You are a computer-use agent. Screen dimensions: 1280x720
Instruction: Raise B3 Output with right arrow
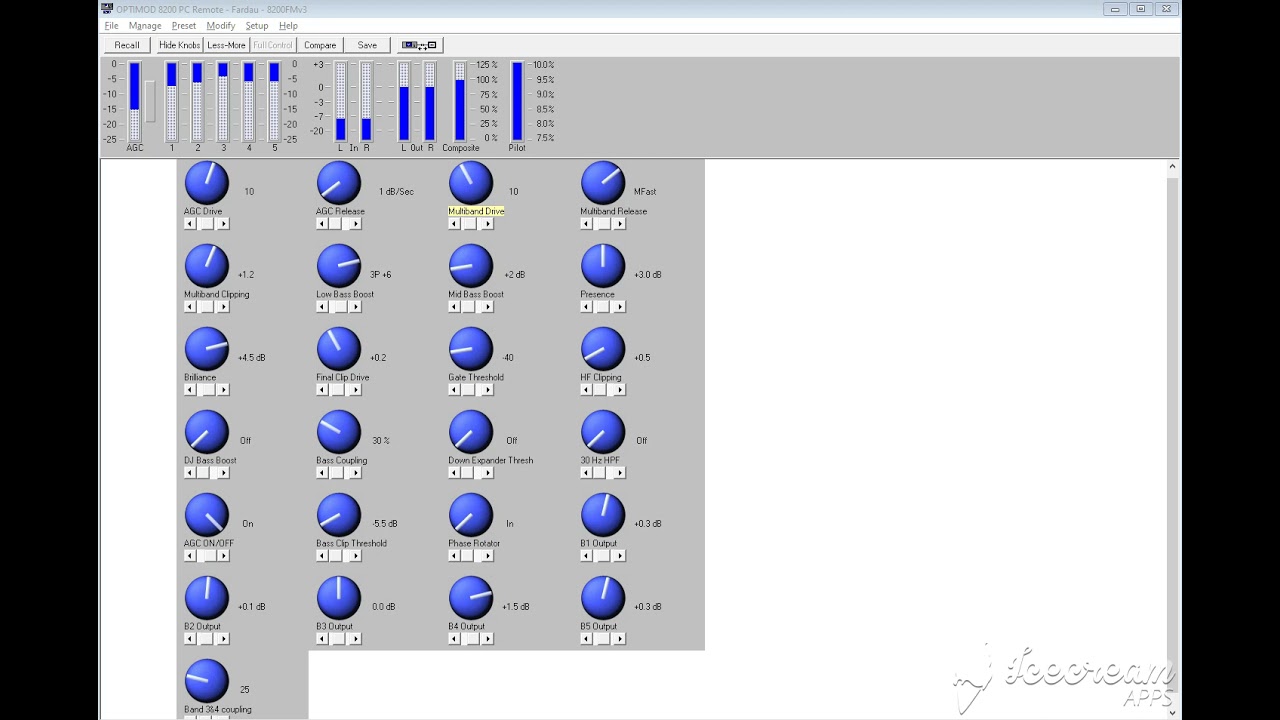coord(355,639)
